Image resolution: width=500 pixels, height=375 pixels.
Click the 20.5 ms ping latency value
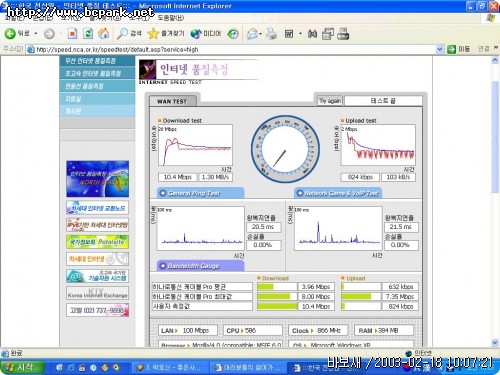coord(263,227)
